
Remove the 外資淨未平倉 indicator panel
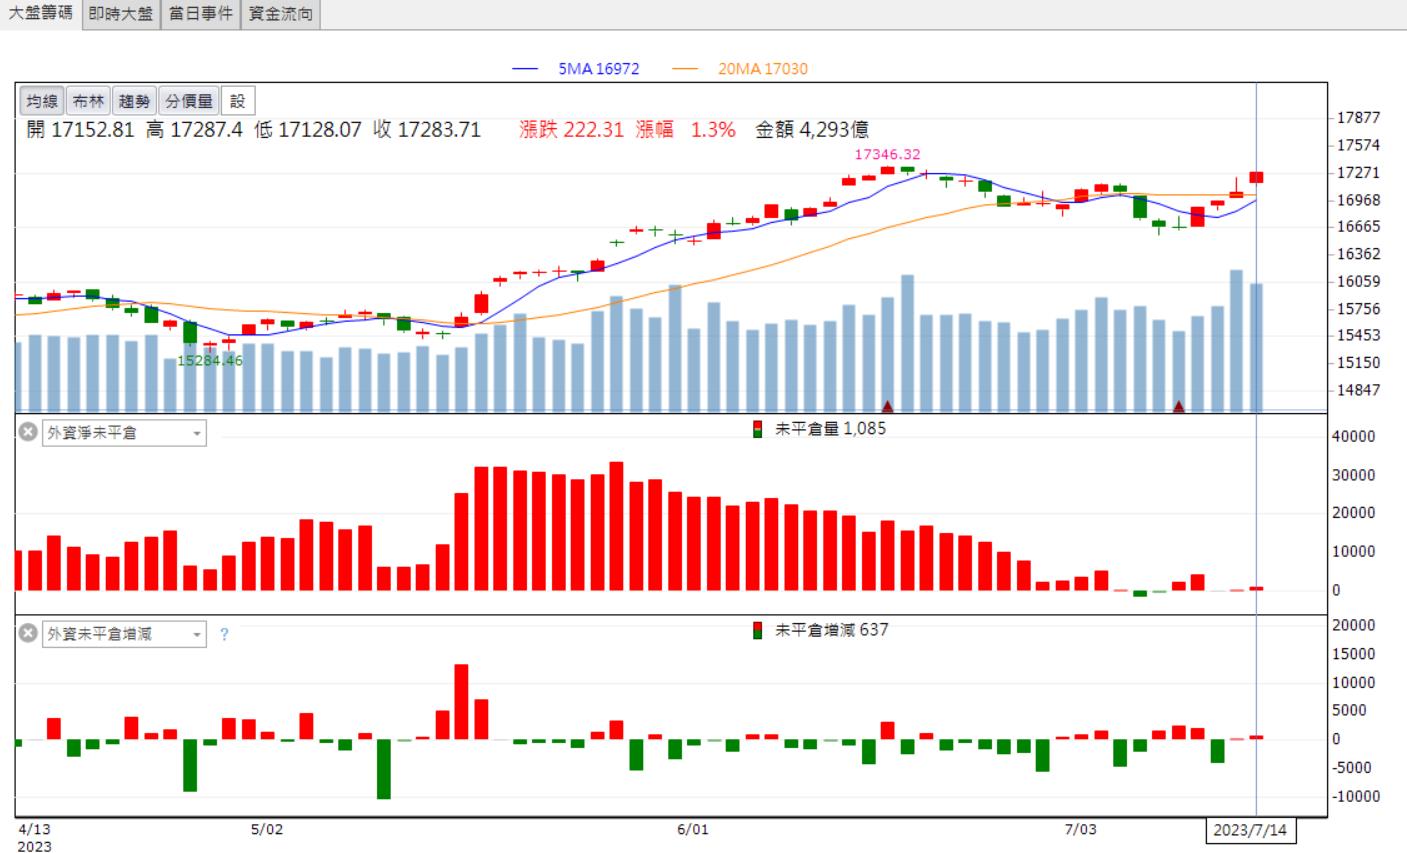pyautogui.click(x=28, y=432)
